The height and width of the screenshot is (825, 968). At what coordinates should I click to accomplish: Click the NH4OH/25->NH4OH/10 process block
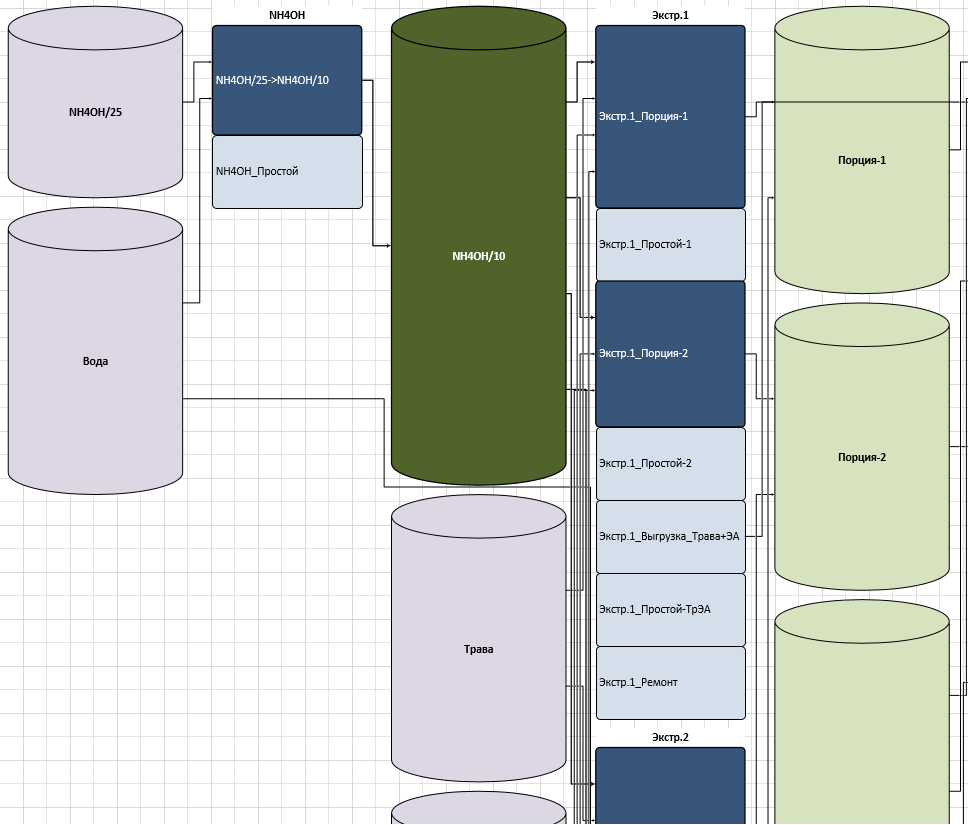point(287,80)
